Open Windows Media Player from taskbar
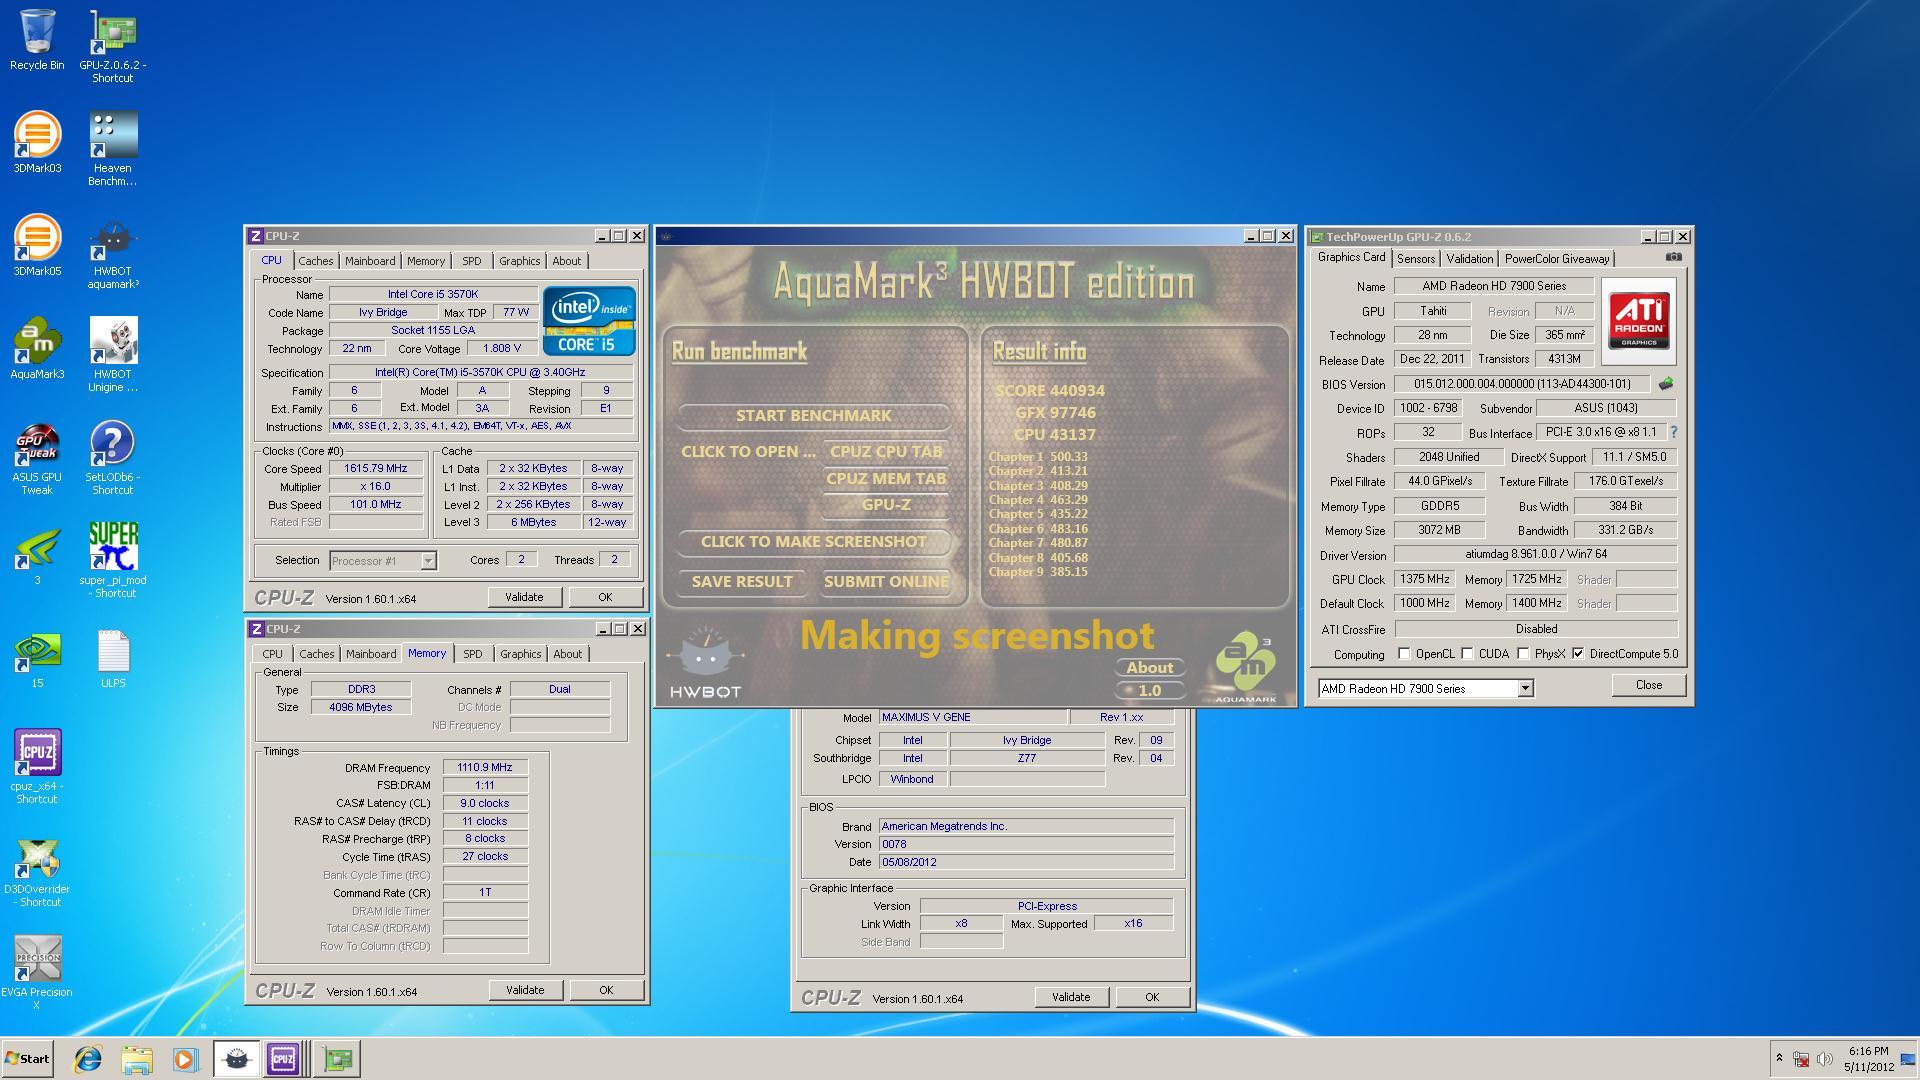Image resolution: width=1920 pixels, height=1080 pixels. click(x=185, y=1059)
